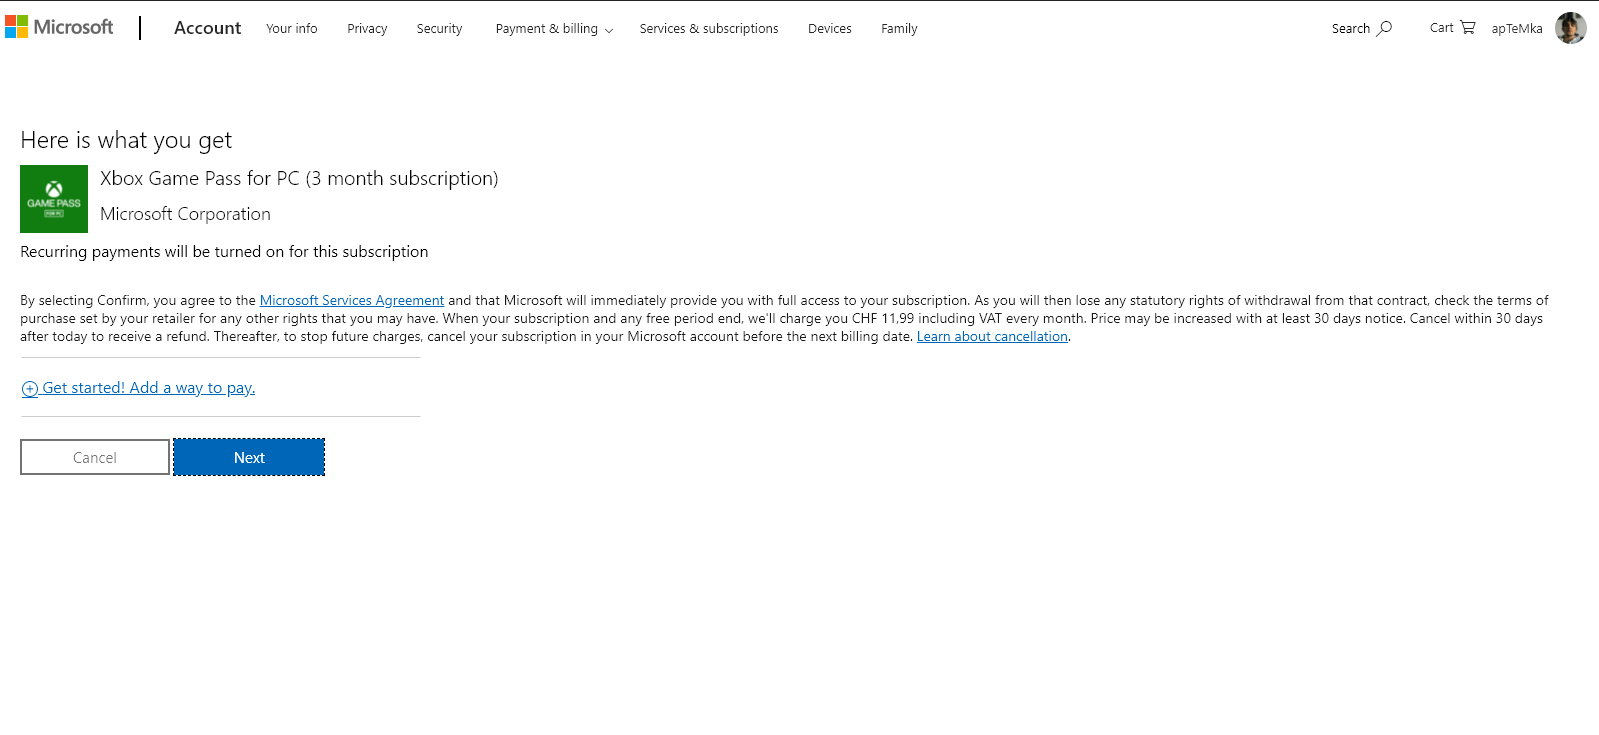Click the Recurring payments notice text
Screen dimensions: 1599x735
224,252
